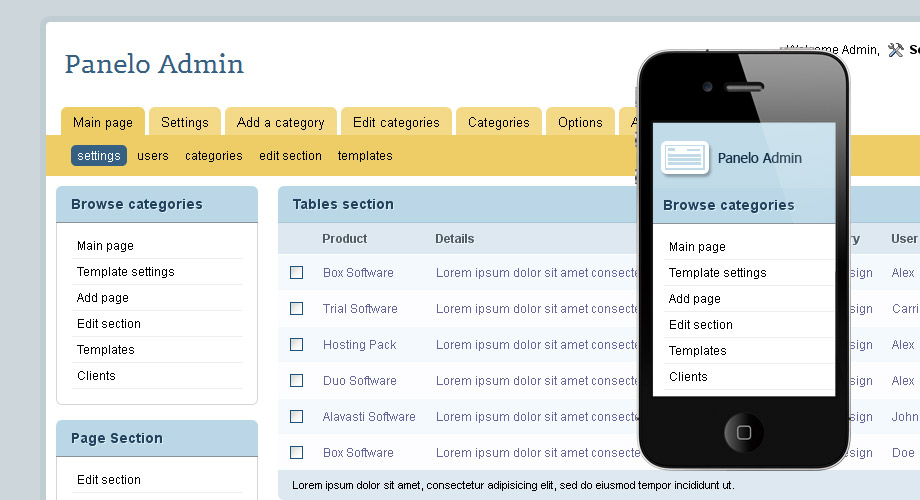Click the tools icon beside Welcome Admin

[x=895, y=50]
